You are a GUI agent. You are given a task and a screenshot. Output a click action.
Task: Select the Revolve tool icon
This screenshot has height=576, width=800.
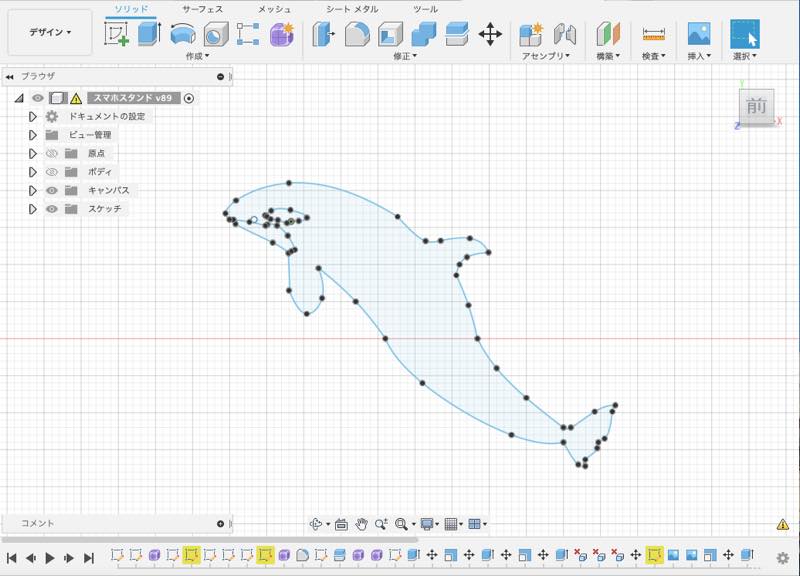tap(182, 34)
